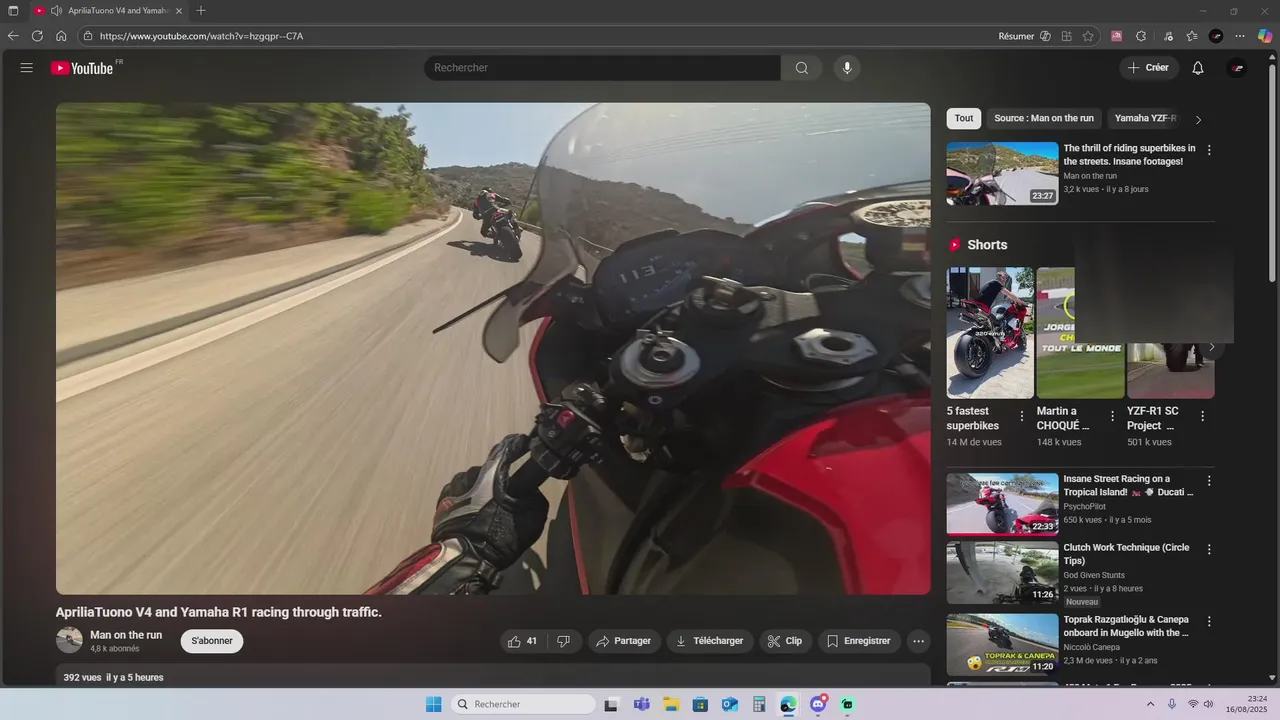Open Discord from taskbar
Viewport: 1280px width, 720px height.
point(818,704)
